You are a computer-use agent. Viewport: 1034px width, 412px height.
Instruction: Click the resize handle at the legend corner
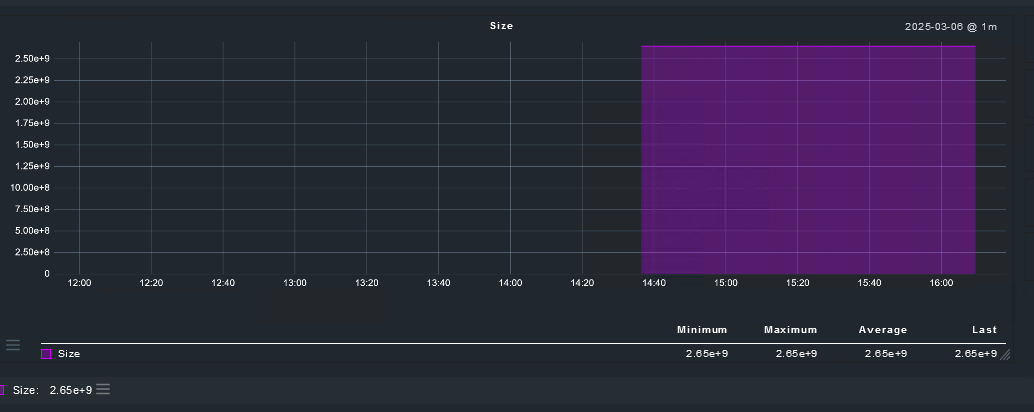pyautogui.click(x=1004, y=354)
